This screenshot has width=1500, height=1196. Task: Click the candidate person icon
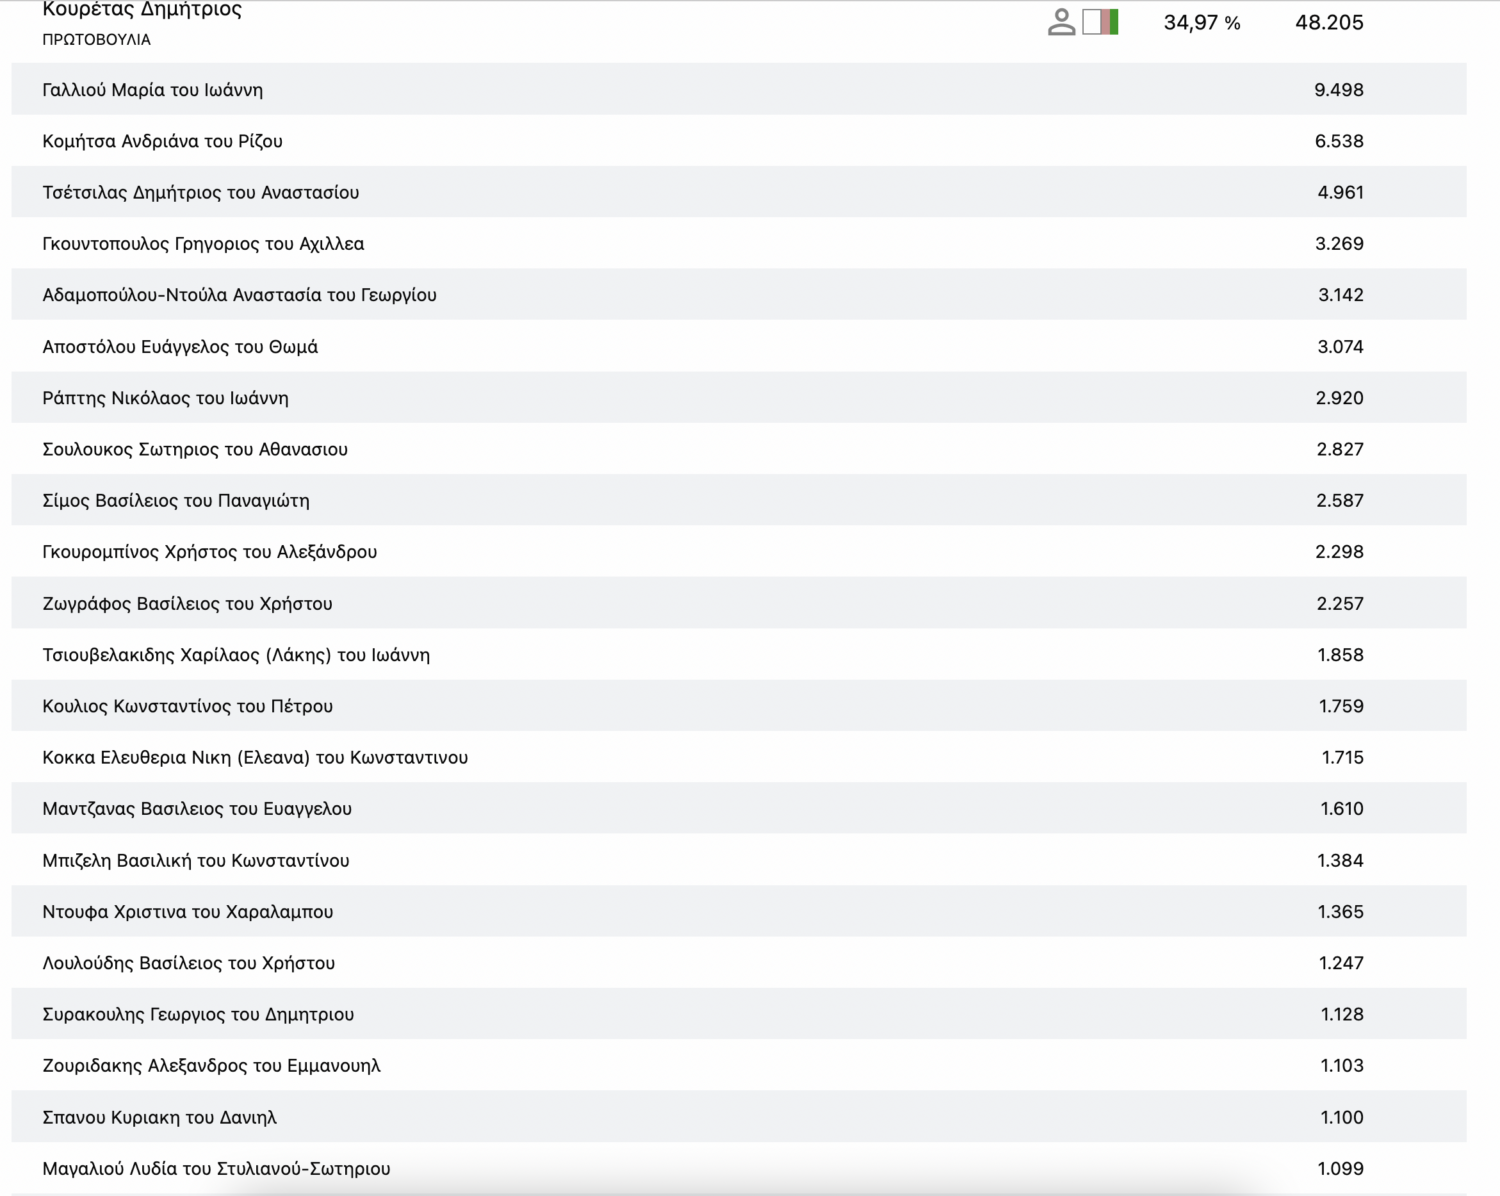pyautogui.click(x=1061, y=22)
